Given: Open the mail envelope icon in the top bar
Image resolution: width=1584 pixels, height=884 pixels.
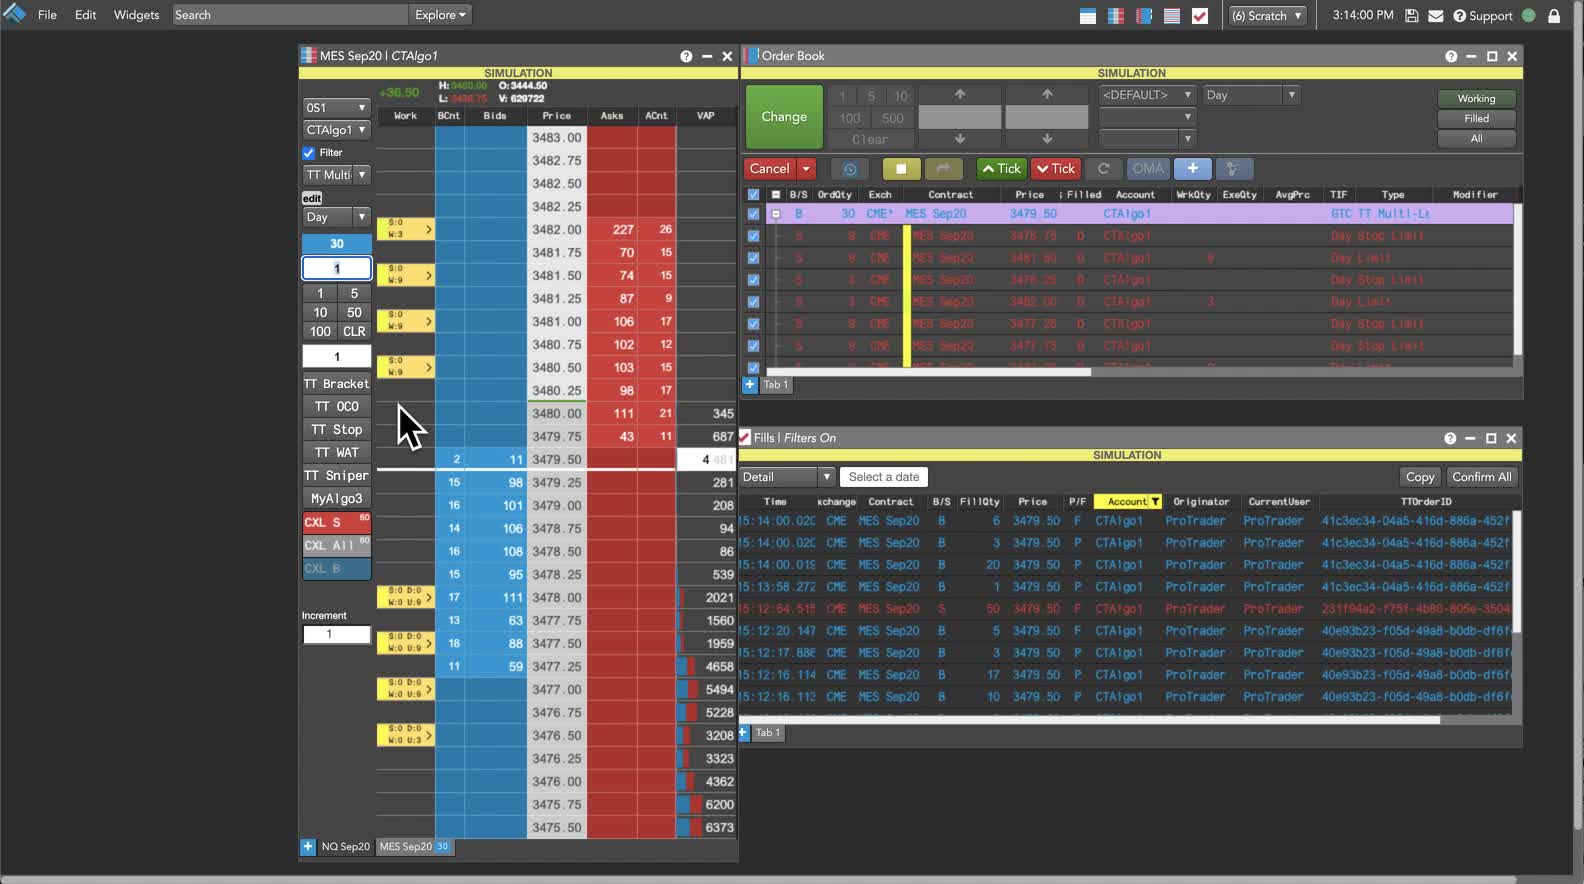Looking at the screenshot, I should tap(1436, 16).
